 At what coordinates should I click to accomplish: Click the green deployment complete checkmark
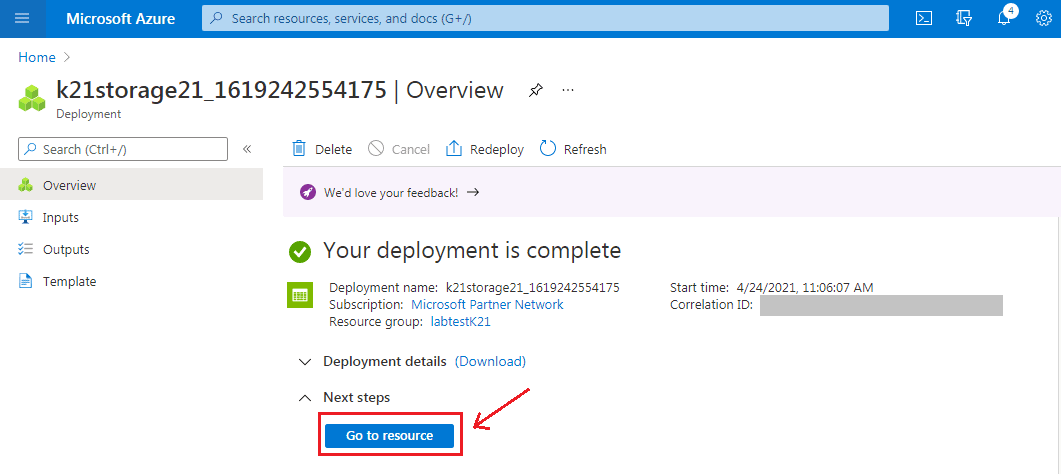point(300,252)
